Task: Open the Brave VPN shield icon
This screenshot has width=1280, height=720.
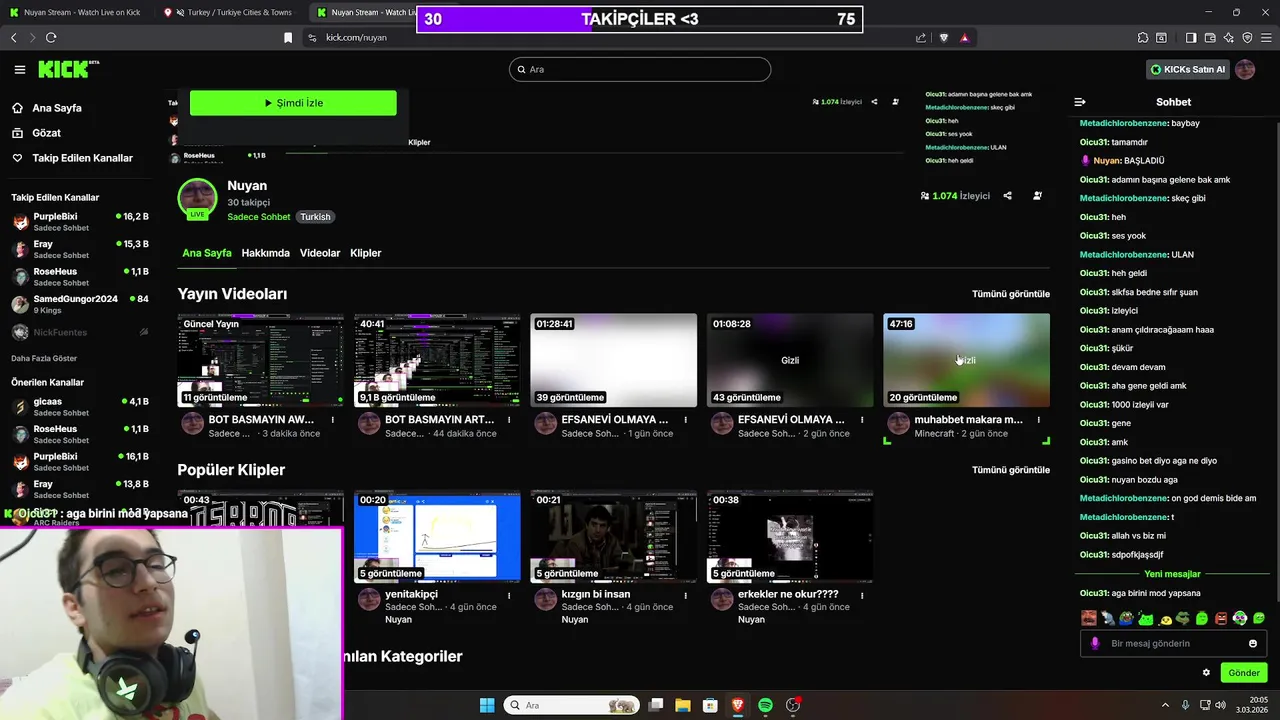Action: (1247, 38)
